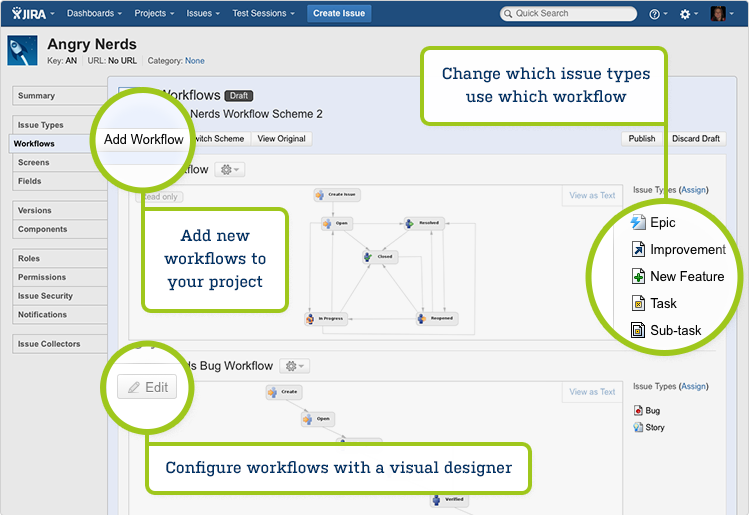This screenshot has height=515, width=749.
Task: Click Assign link above Bug issue type
Action: pyautogui.click(x=693, y=386)
